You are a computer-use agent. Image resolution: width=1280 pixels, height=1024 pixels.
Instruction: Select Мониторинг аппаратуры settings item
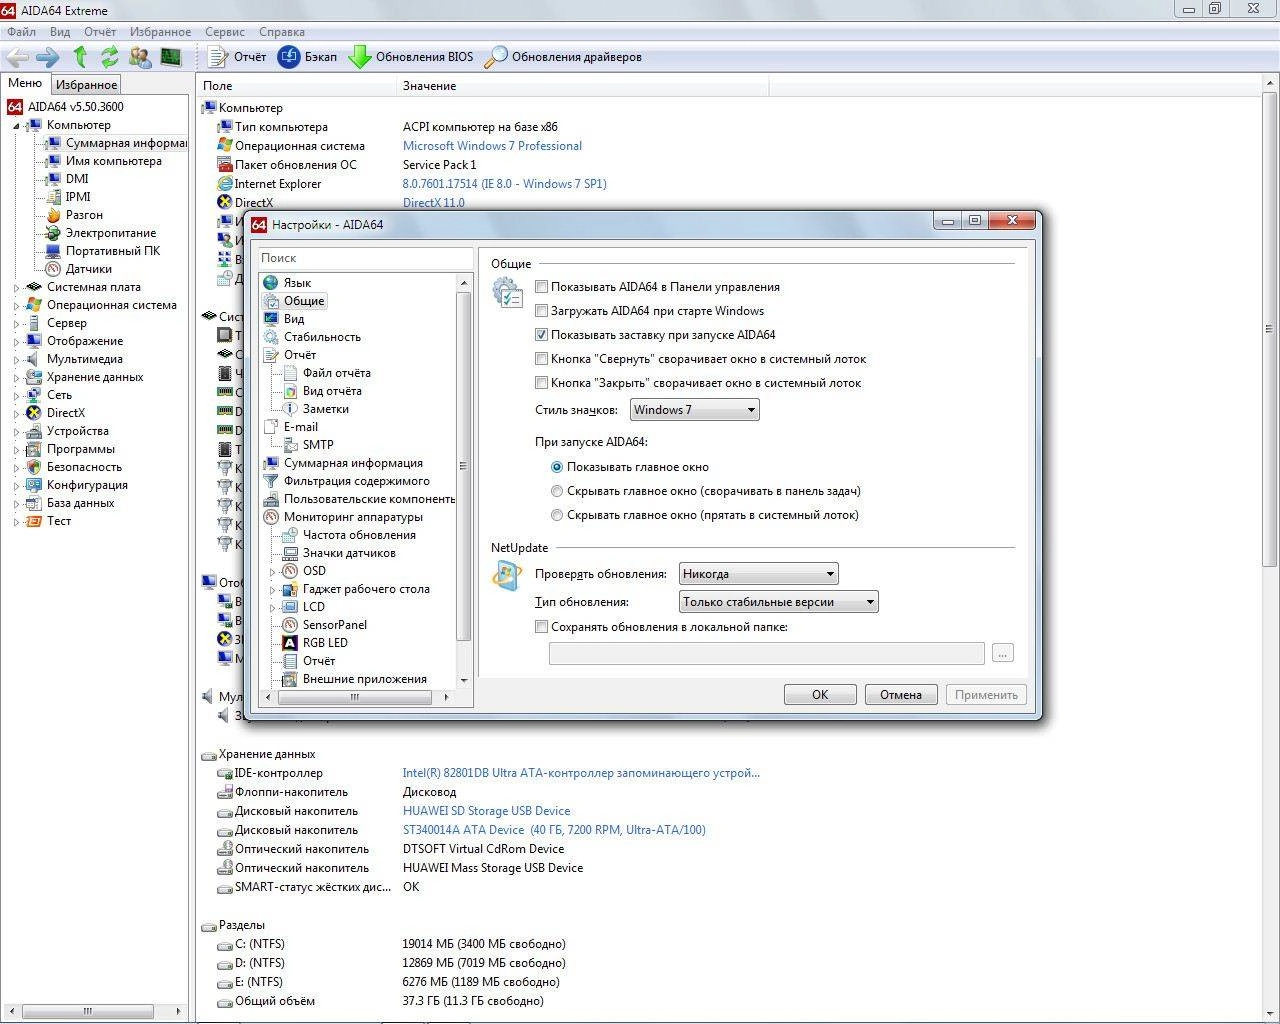coord(353,517)
